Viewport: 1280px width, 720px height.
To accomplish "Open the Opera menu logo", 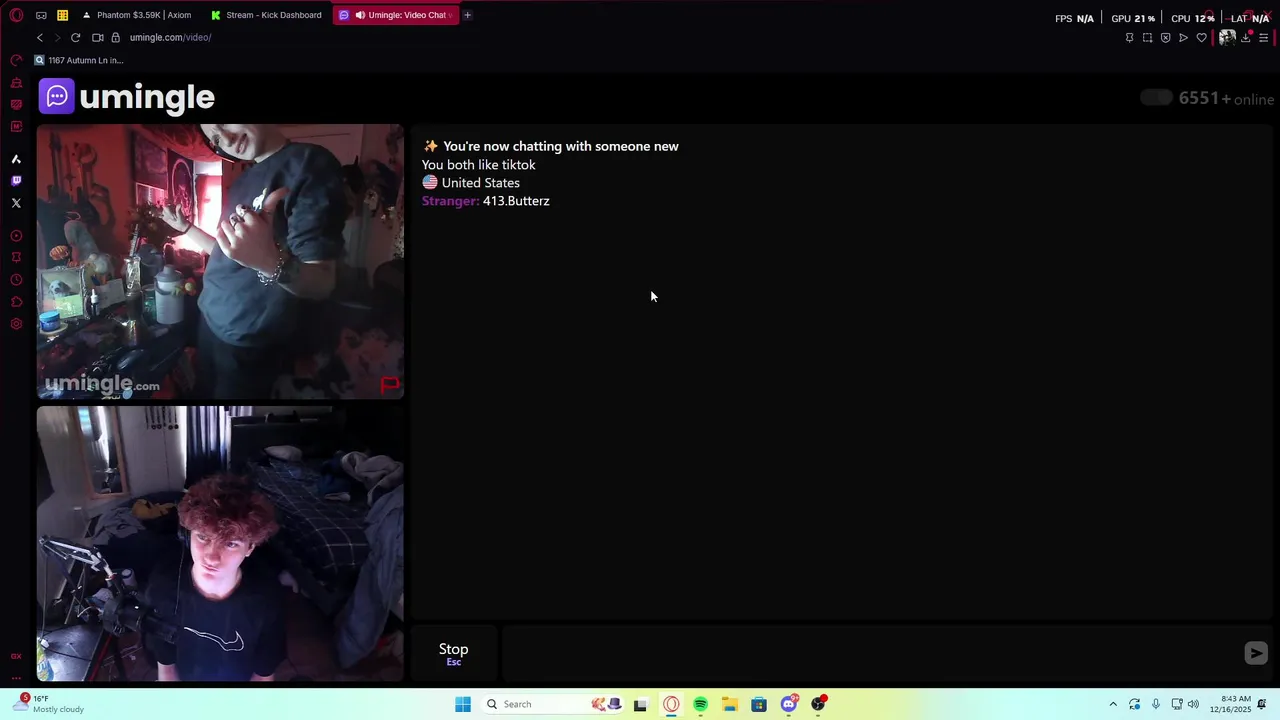I will coord(16,15).
